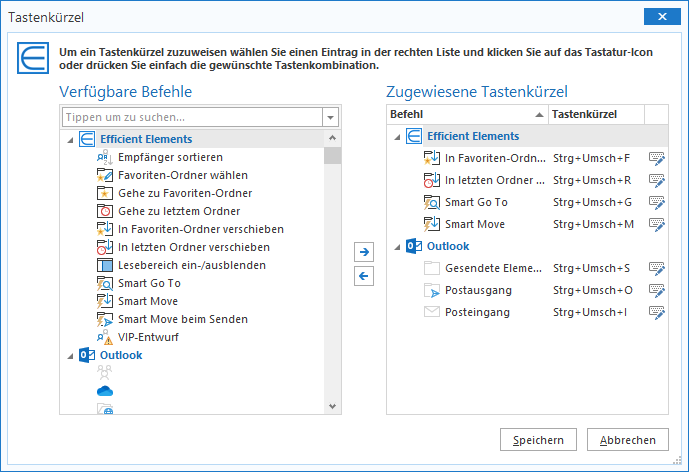Click the Smart Move icon in available commands
Screen dimensions: 689x472
(105, 301)
